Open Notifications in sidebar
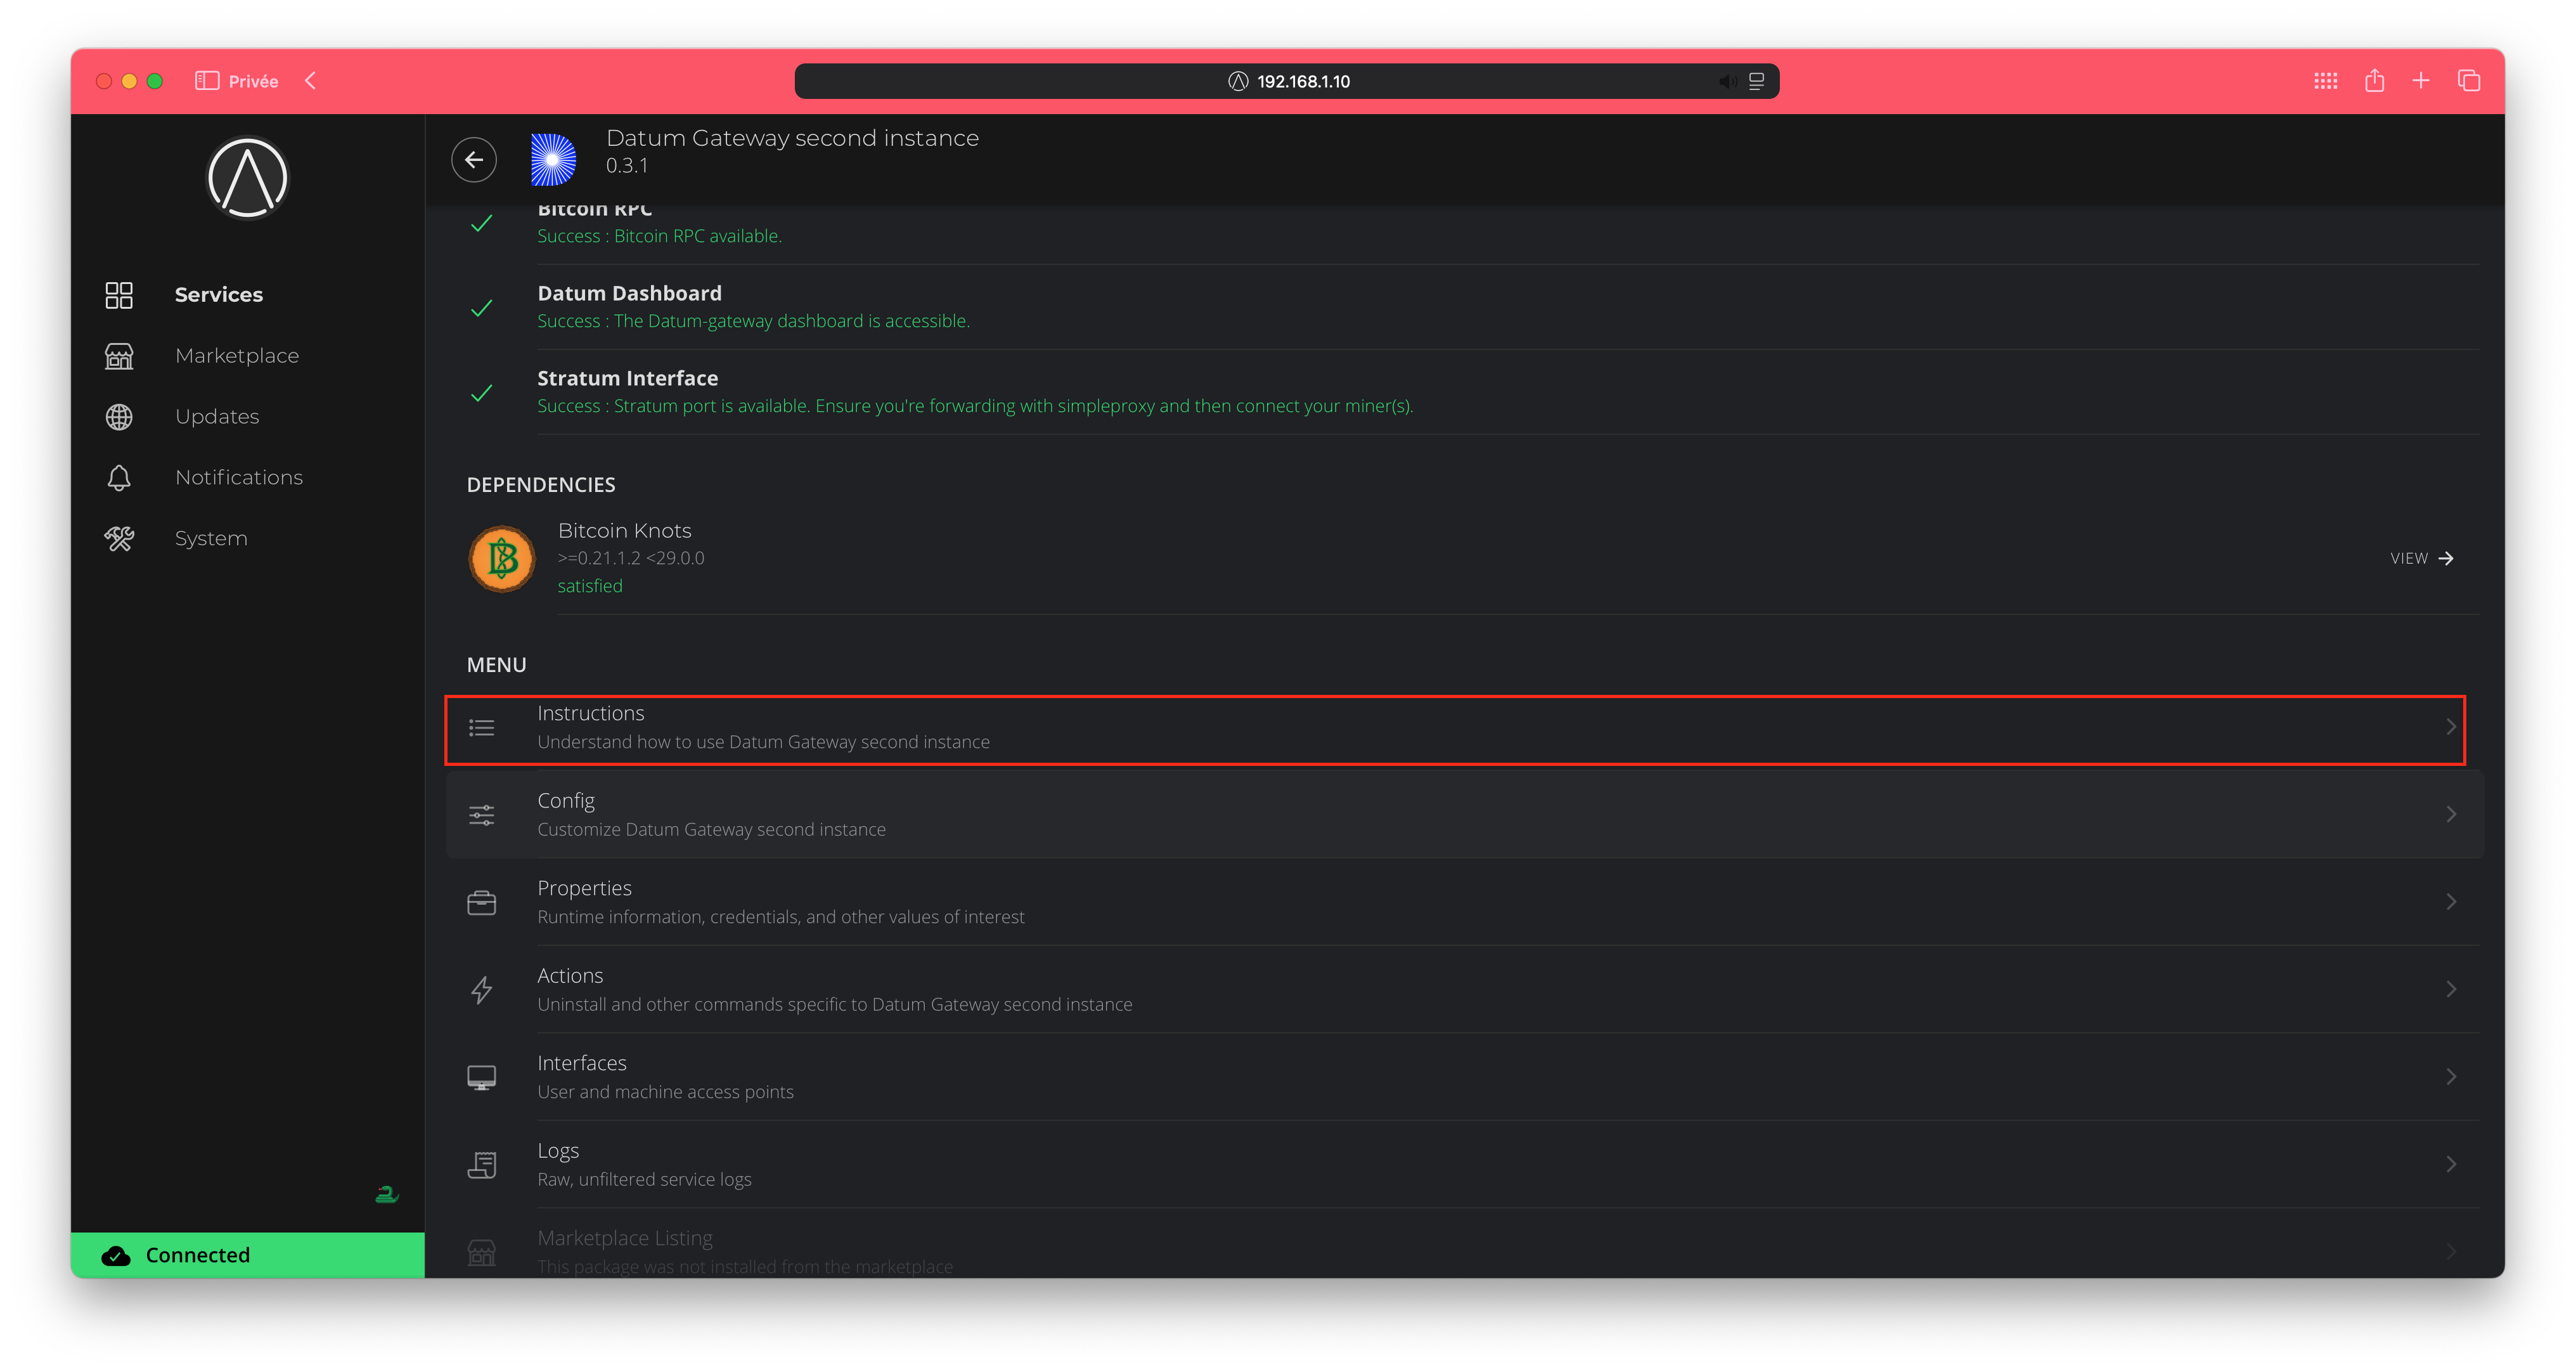The width and height of the screenshot is (2576, 1372). 238,477
